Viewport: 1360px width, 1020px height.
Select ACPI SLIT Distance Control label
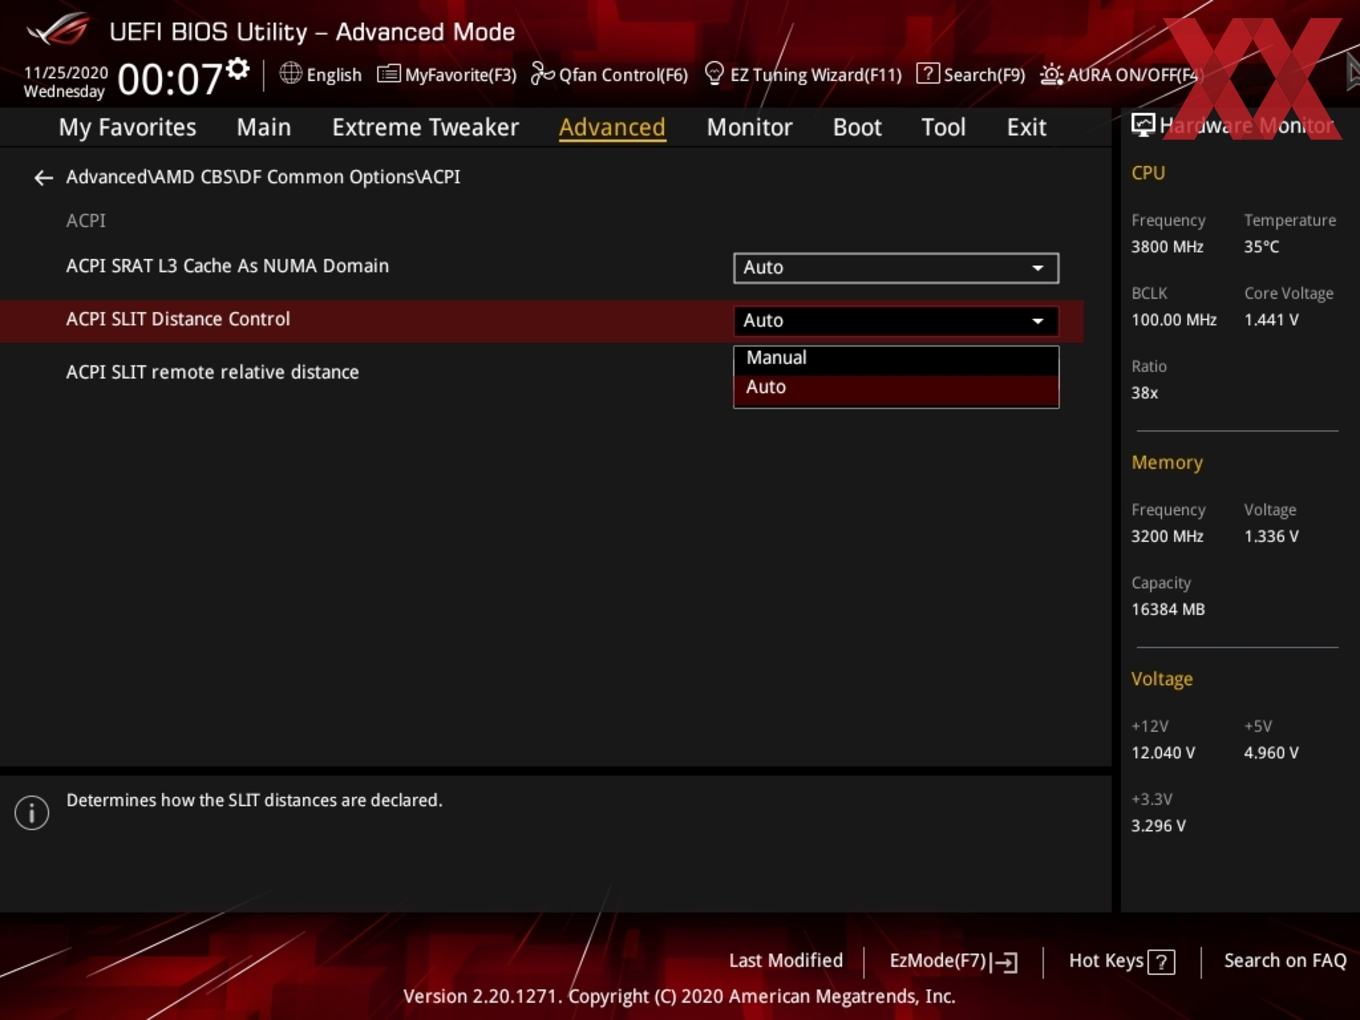click(178, 319)
